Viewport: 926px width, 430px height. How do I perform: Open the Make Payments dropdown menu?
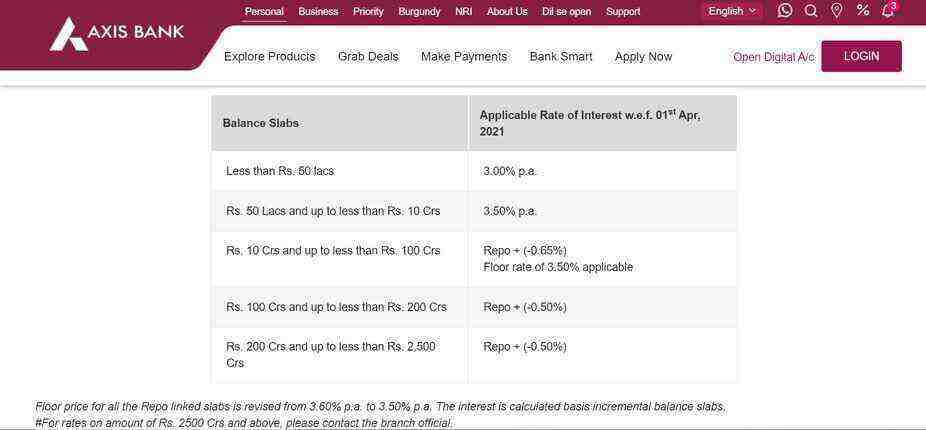click(464, 56)
